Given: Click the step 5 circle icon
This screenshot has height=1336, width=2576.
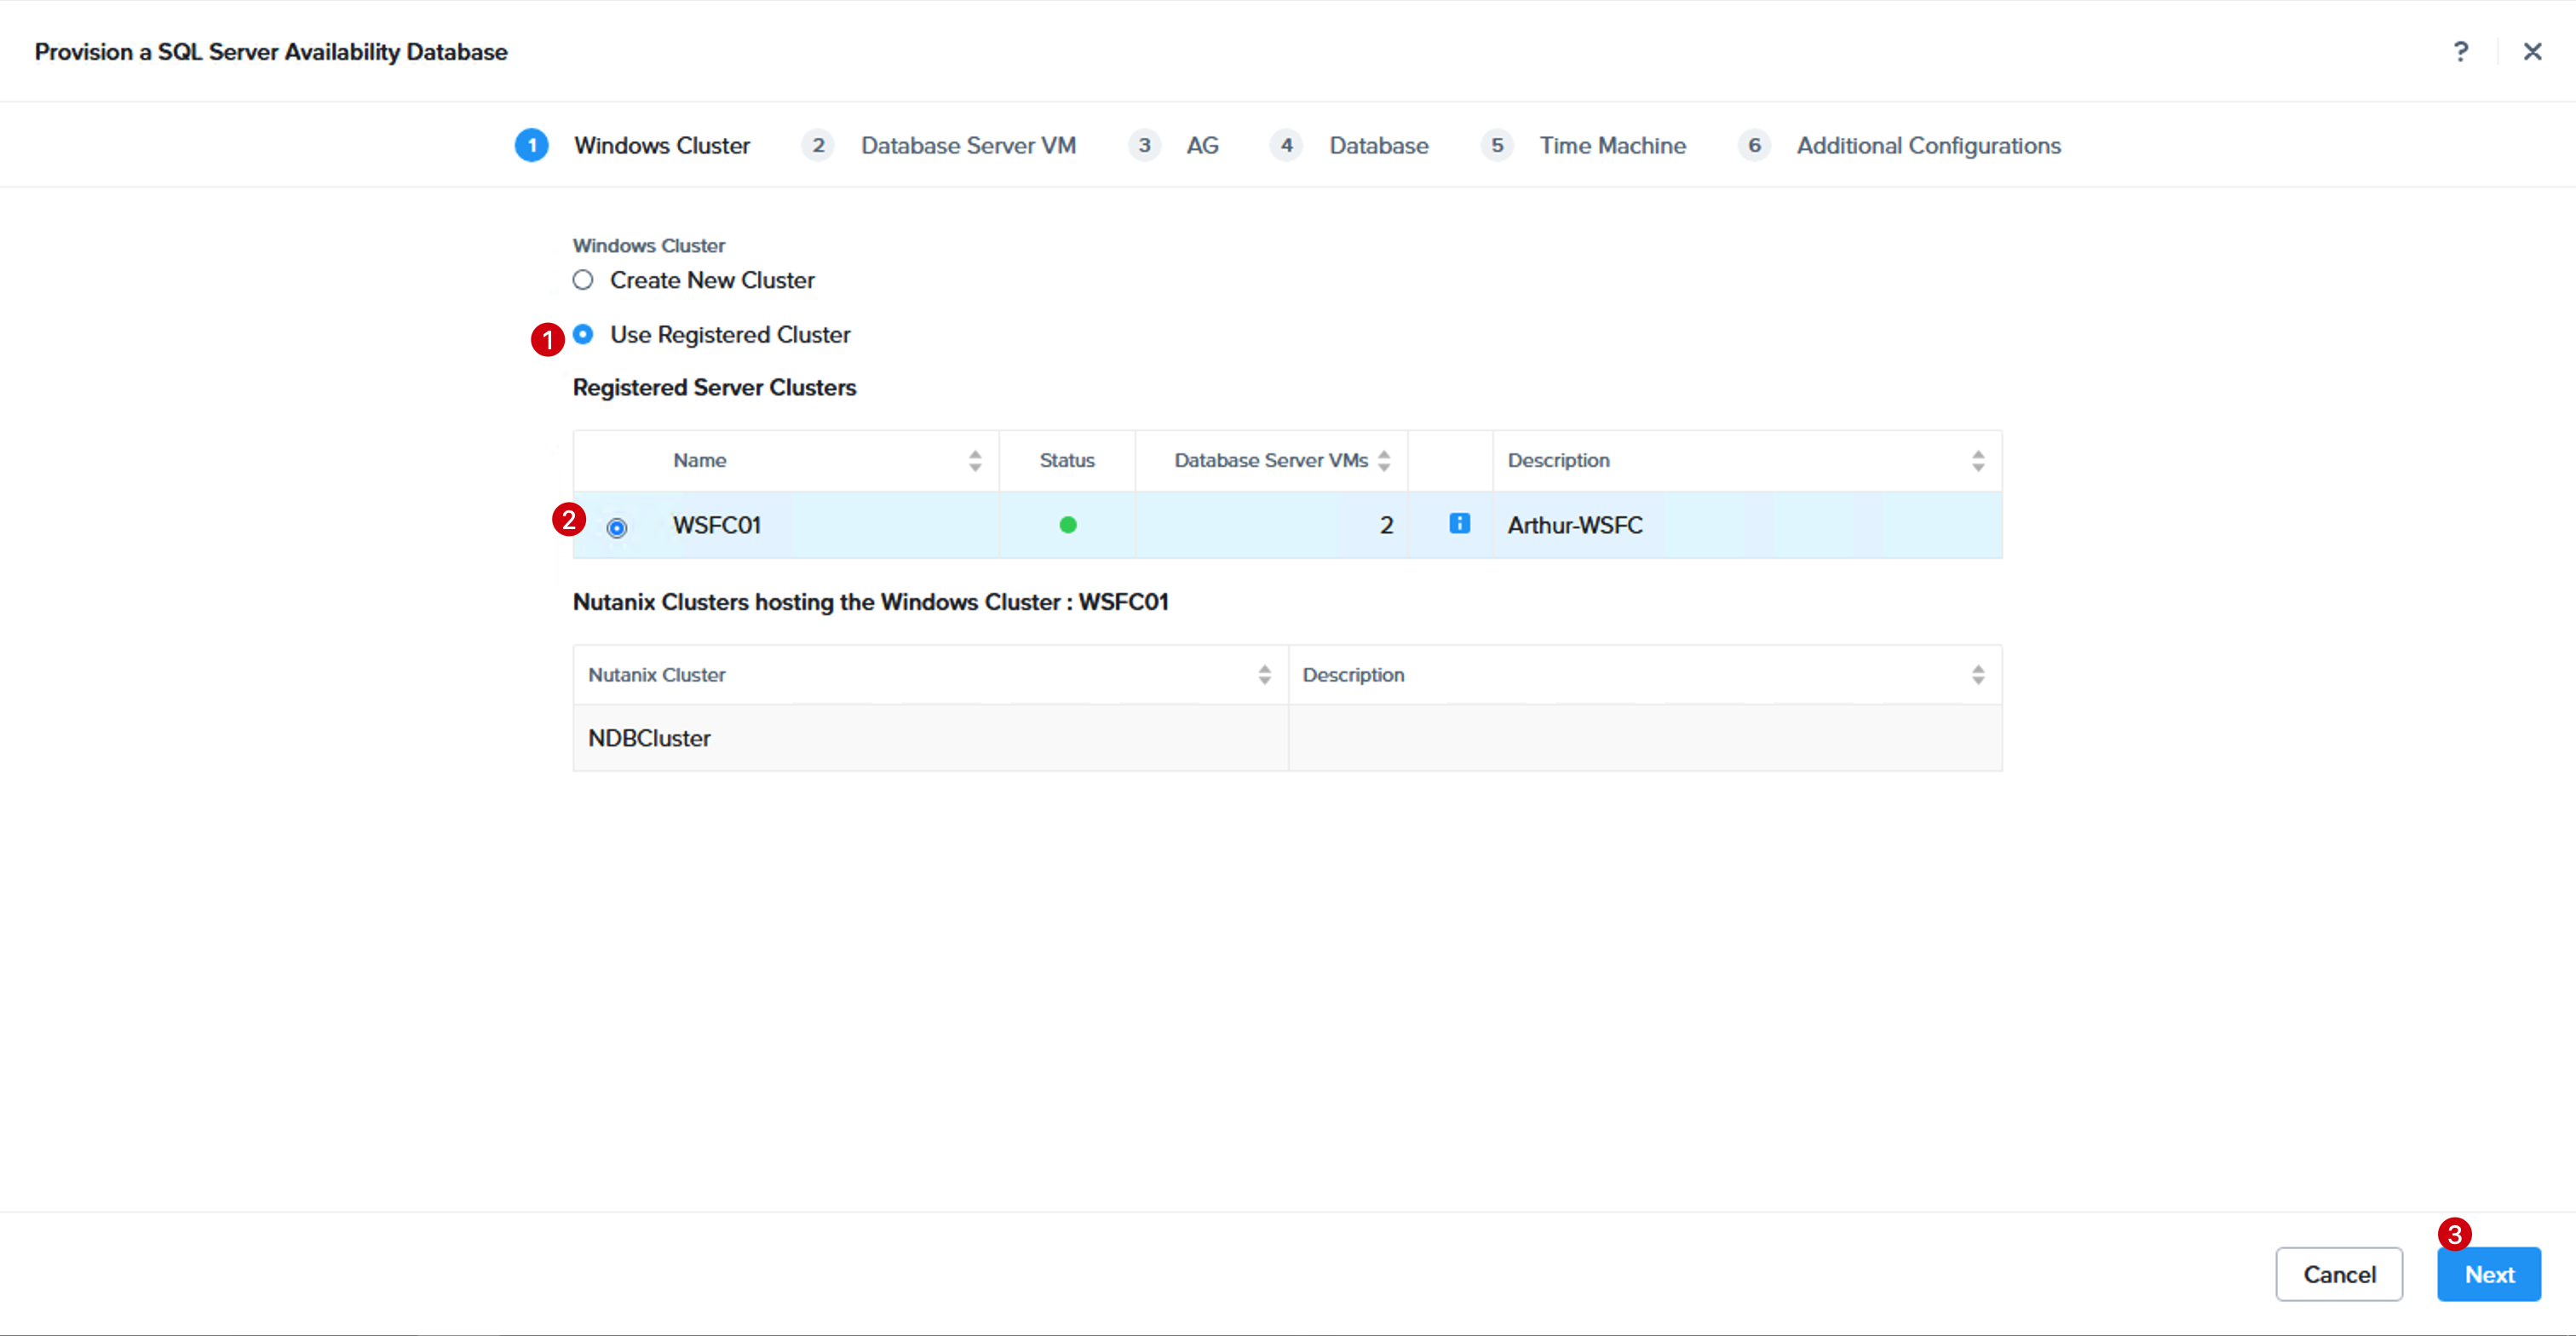Looking at the screenshot, I should [x=1496, y=145].
